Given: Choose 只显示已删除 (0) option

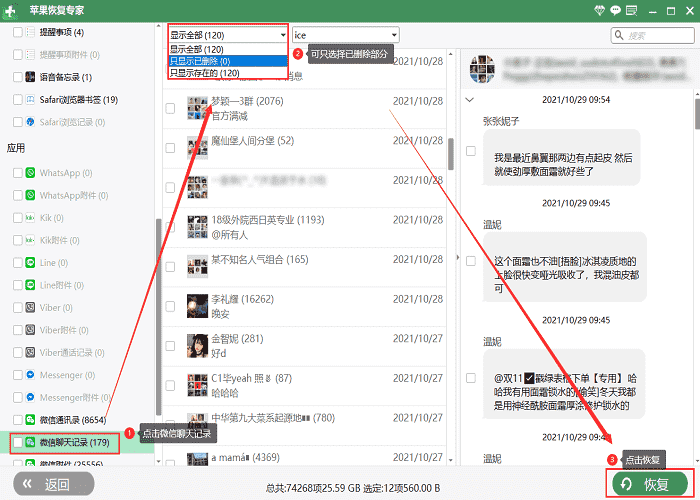Looking at the screenshot, I should click(x=228, y=61).
